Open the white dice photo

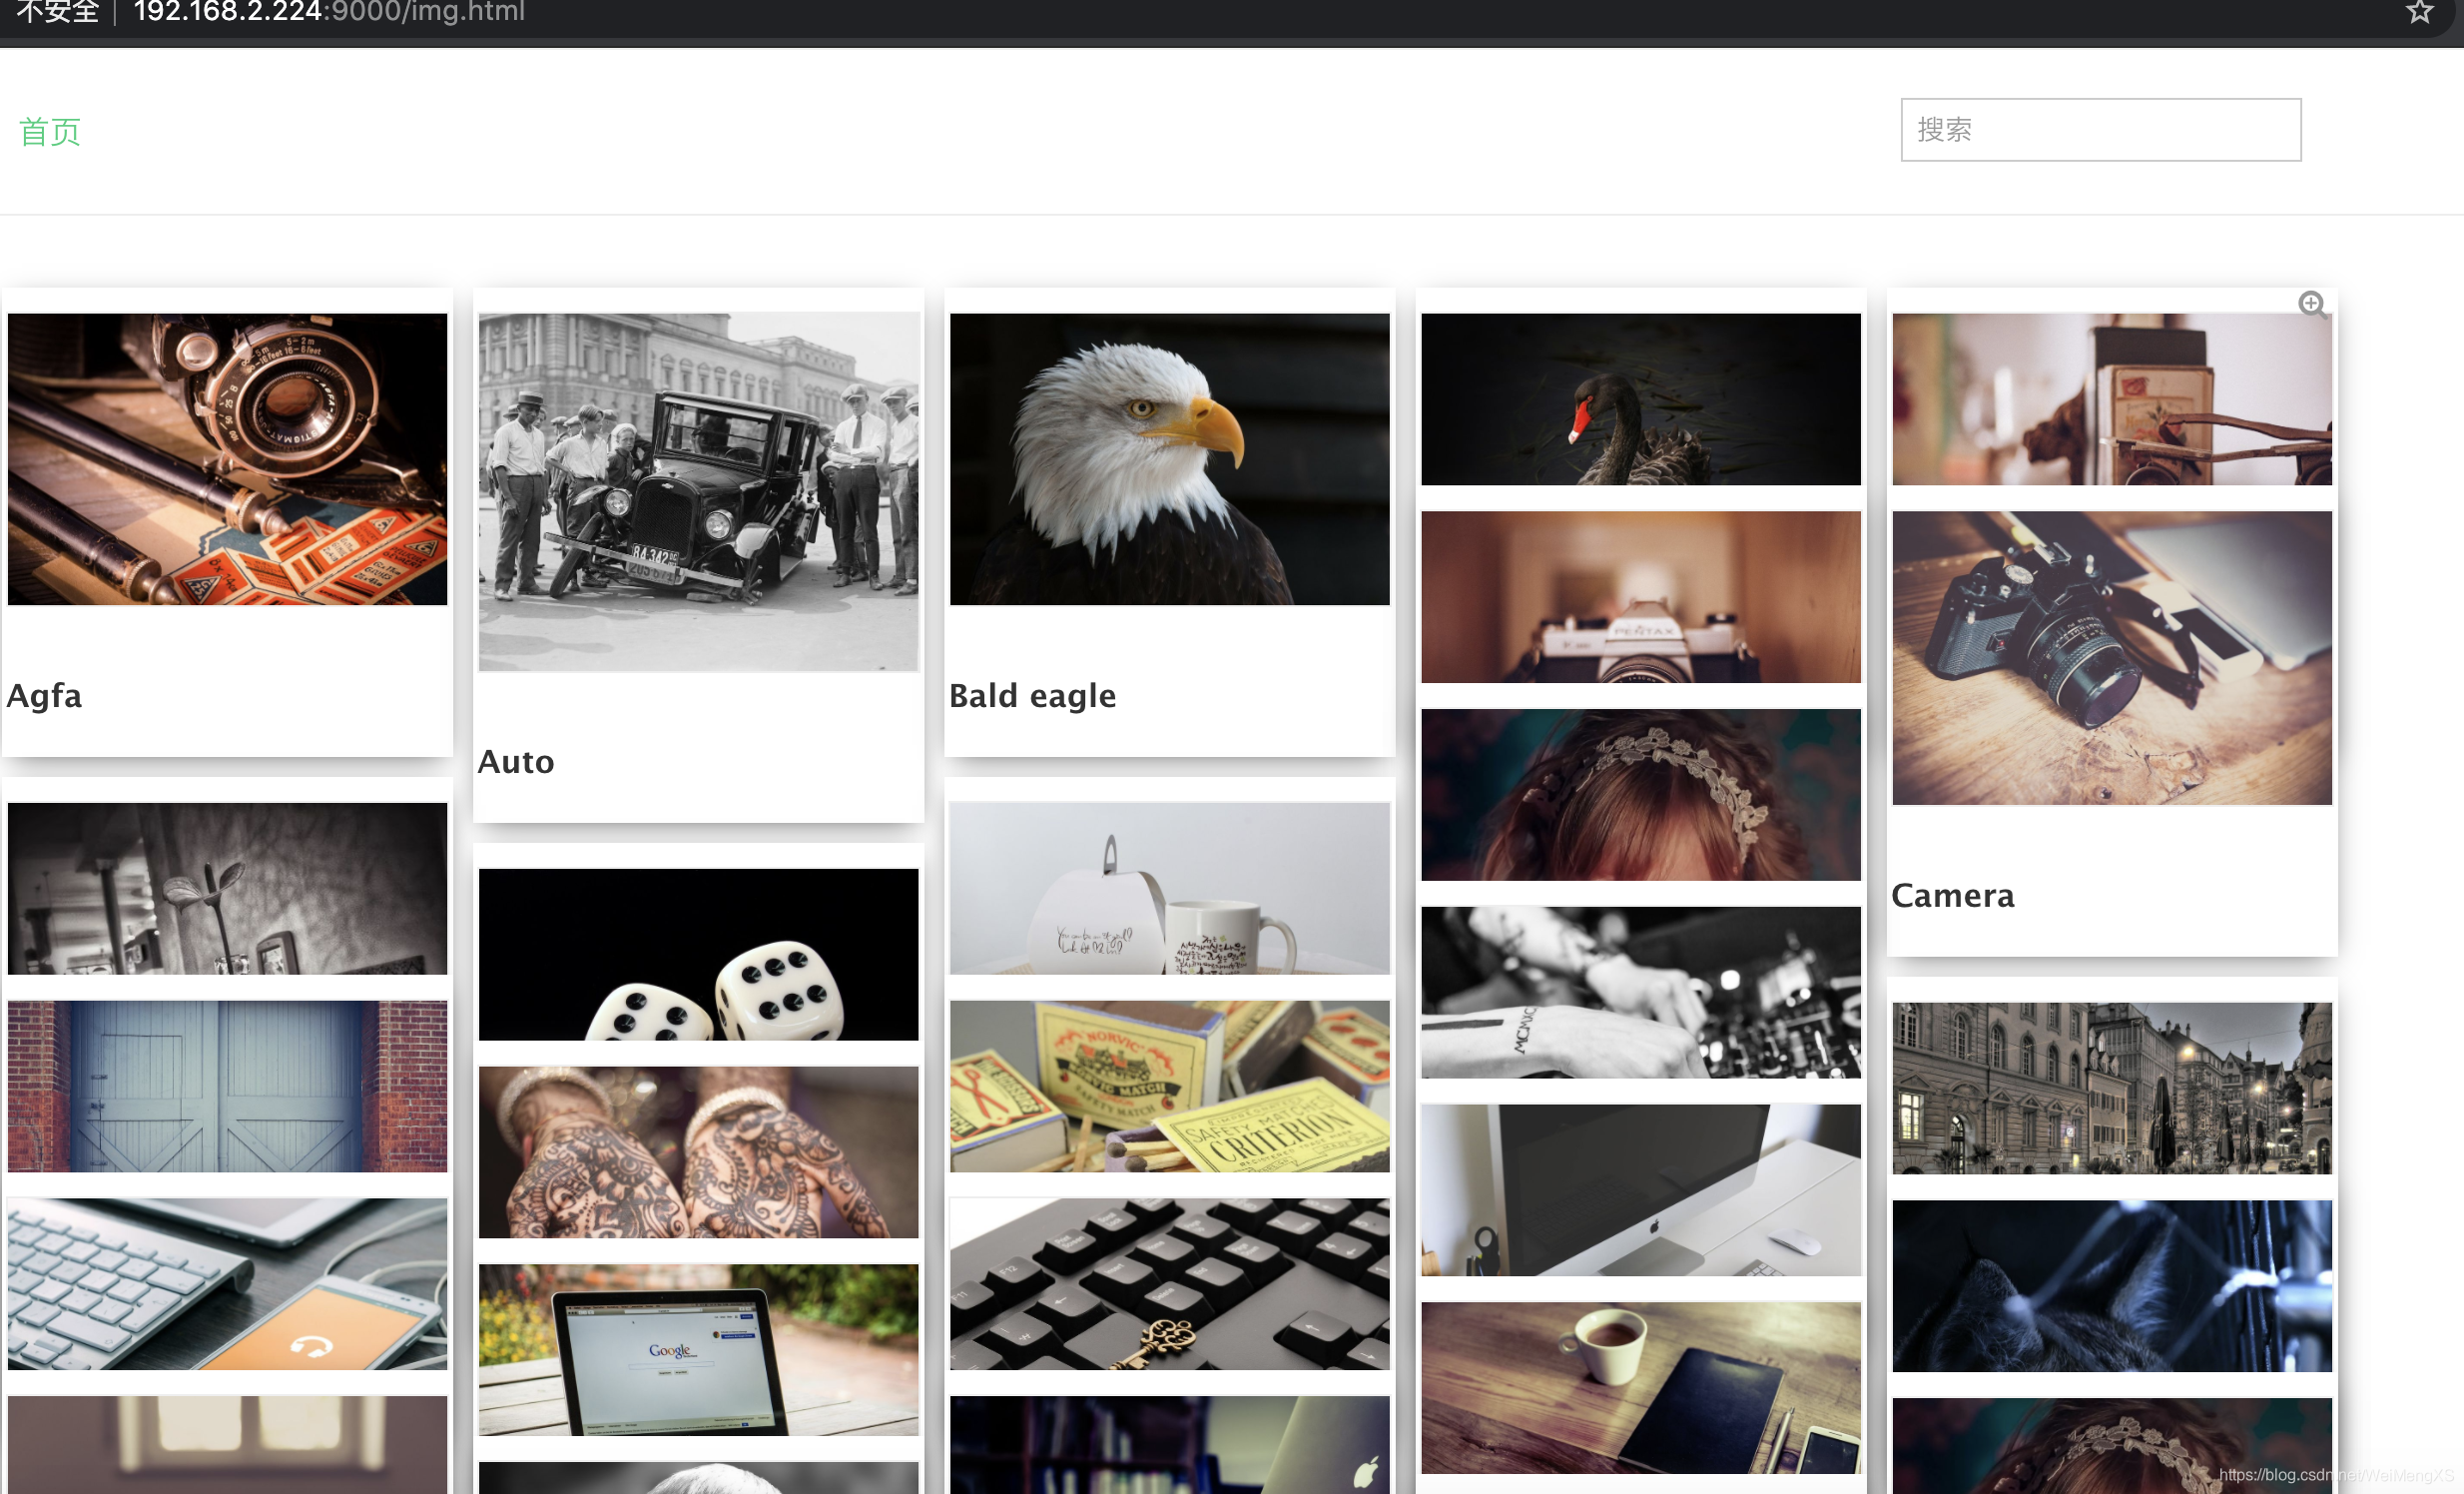[698, 954]
